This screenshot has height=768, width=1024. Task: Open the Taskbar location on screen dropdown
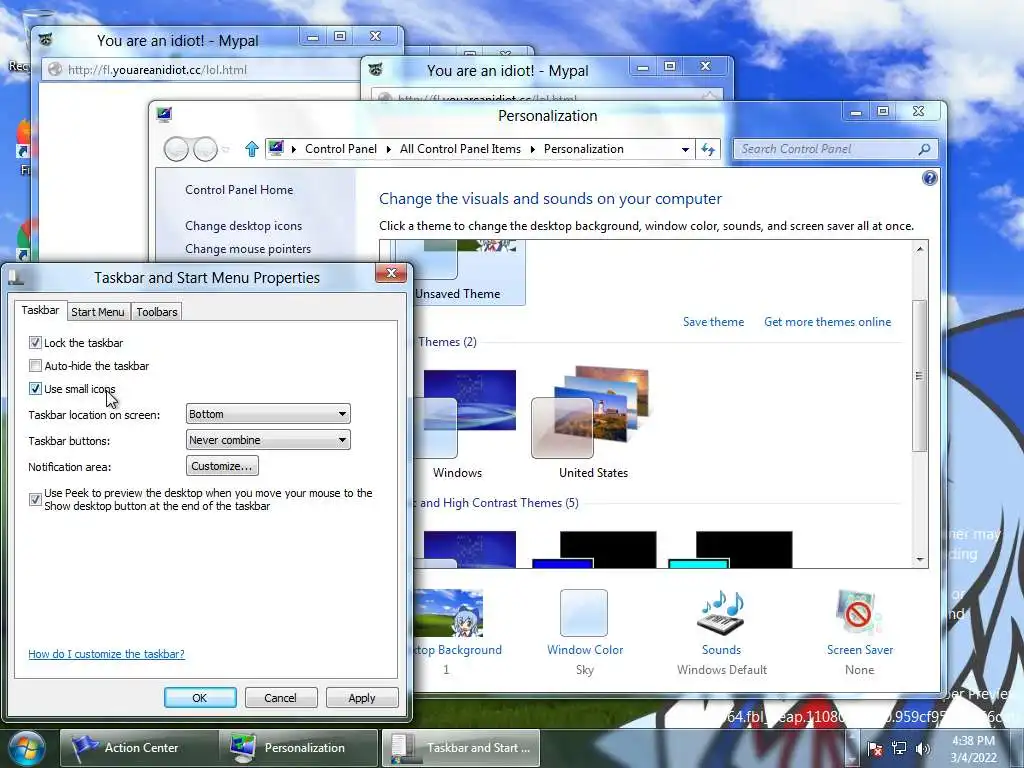[x=268, y=414]
